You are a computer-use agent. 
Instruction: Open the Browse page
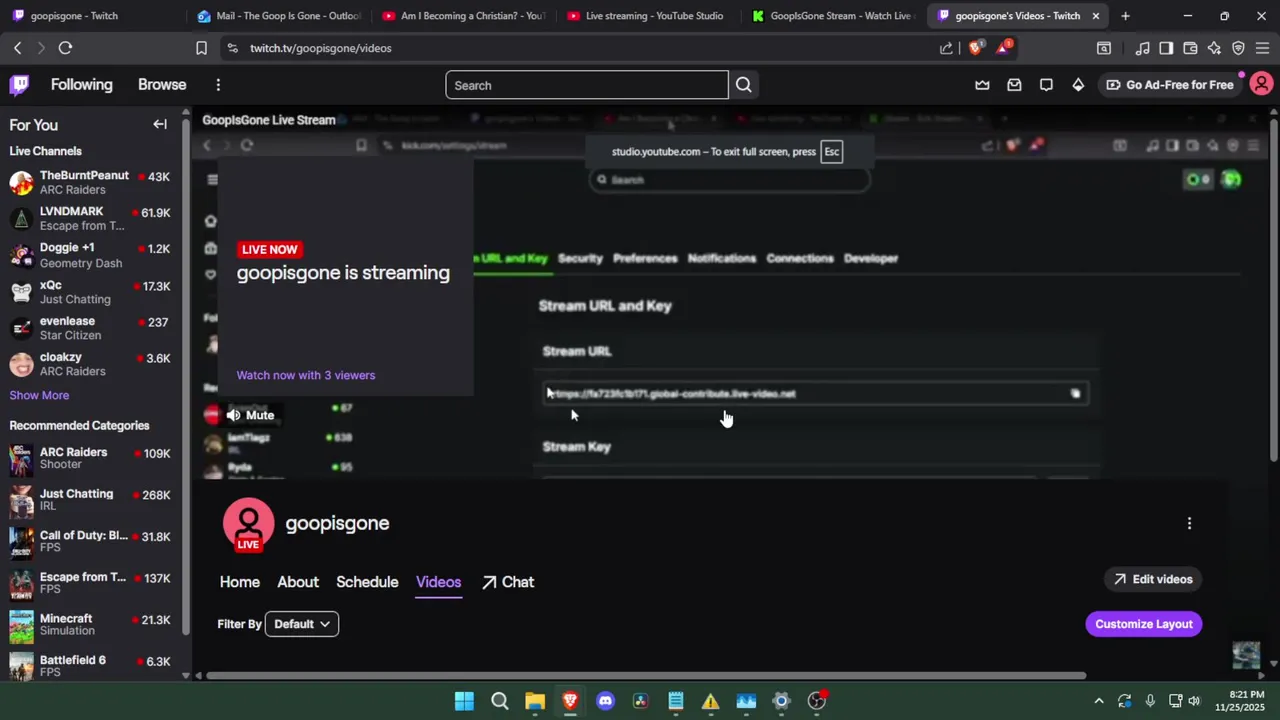point(162,85)
